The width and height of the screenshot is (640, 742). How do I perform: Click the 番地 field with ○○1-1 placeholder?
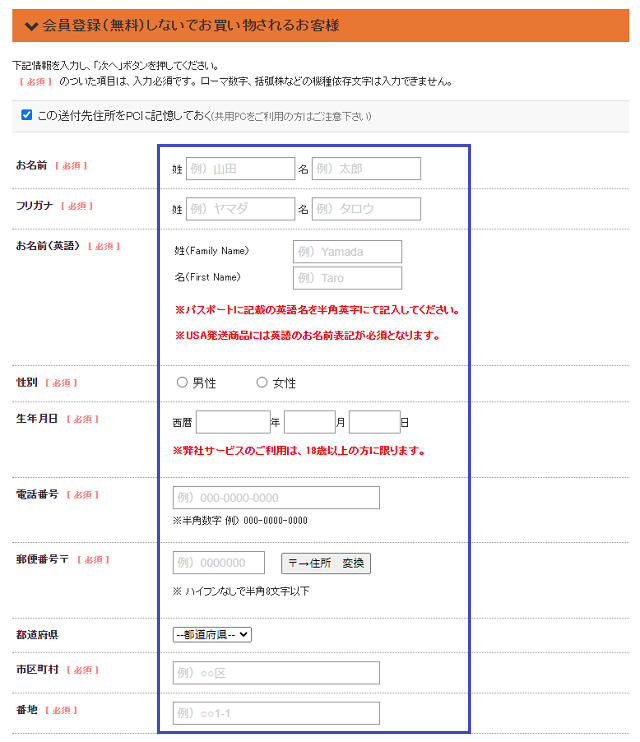coord(276,713)
